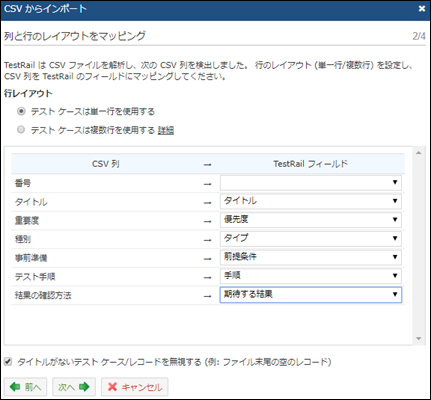Click the TestRail フィールド table header
Viewport: 431px width, 400px height.
[x=311, y=164]
